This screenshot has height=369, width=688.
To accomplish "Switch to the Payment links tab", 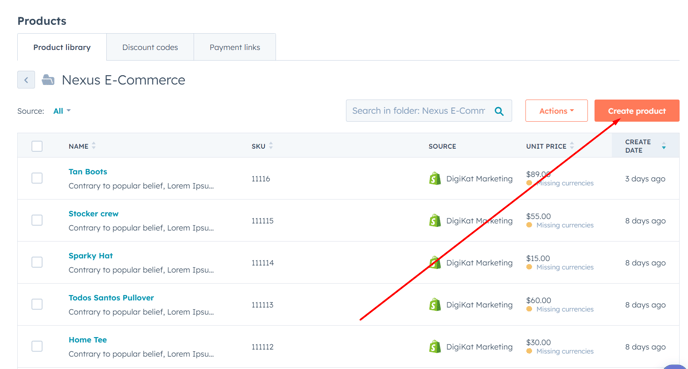I will click(235, 47).
